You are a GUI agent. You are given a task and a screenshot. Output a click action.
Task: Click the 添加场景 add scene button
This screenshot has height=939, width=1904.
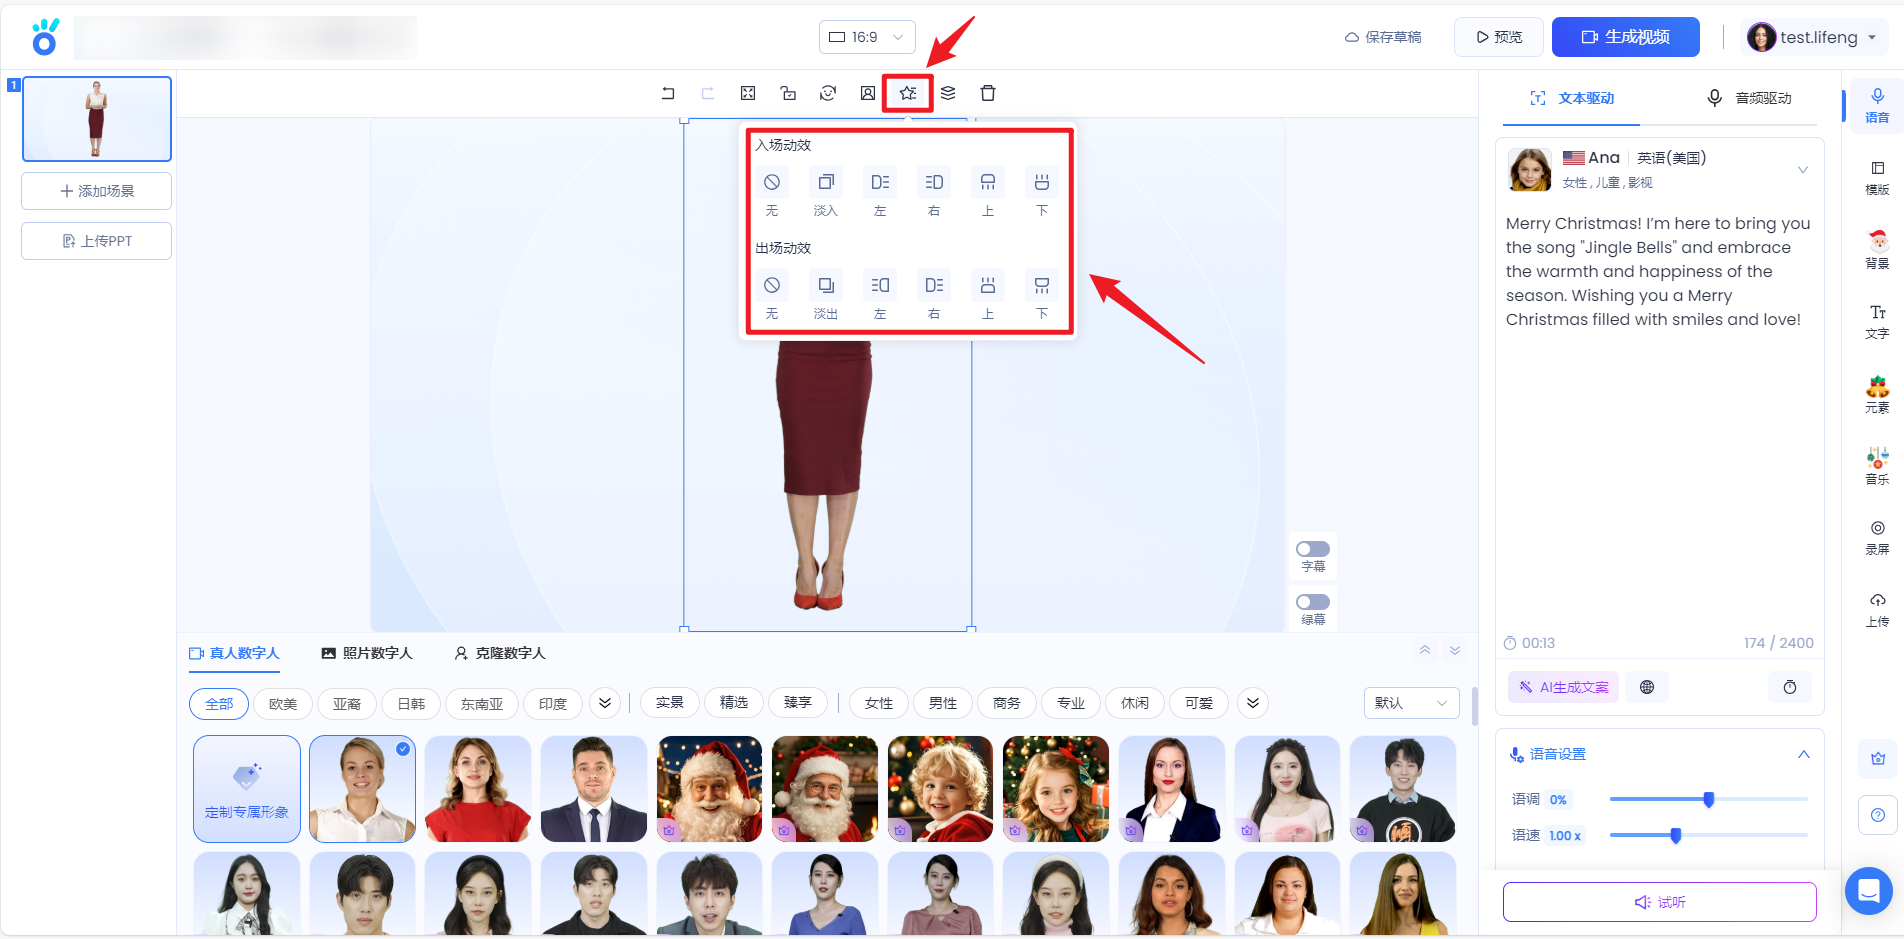[97, 191]
